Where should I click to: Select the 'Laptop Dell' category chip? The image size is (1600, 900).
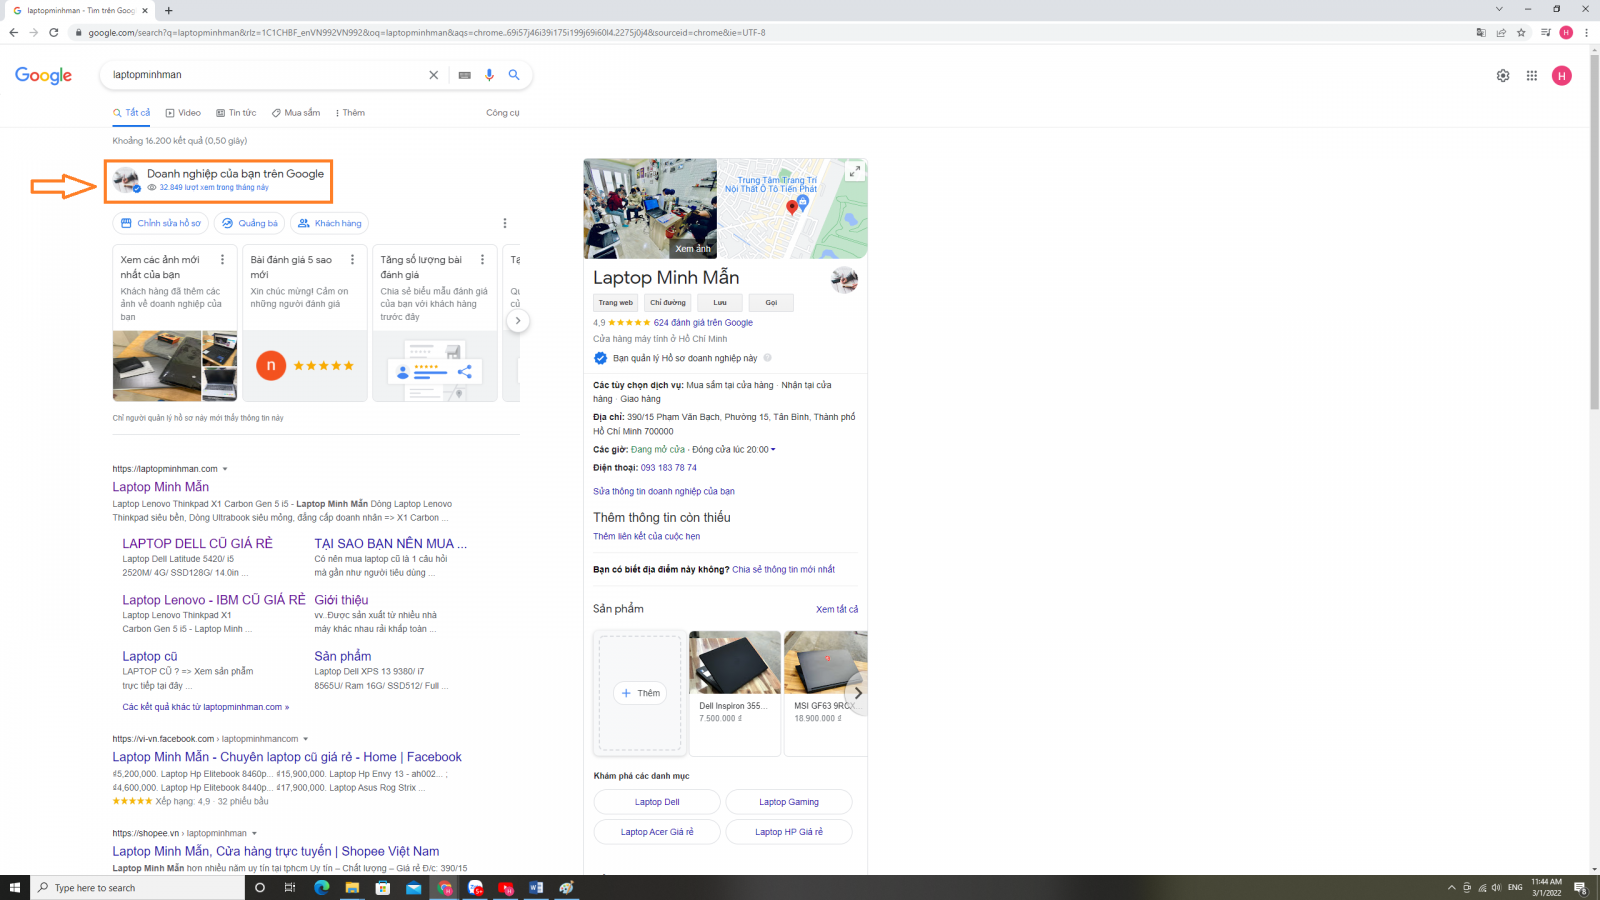pyautogui.click(x=657, y=802)
